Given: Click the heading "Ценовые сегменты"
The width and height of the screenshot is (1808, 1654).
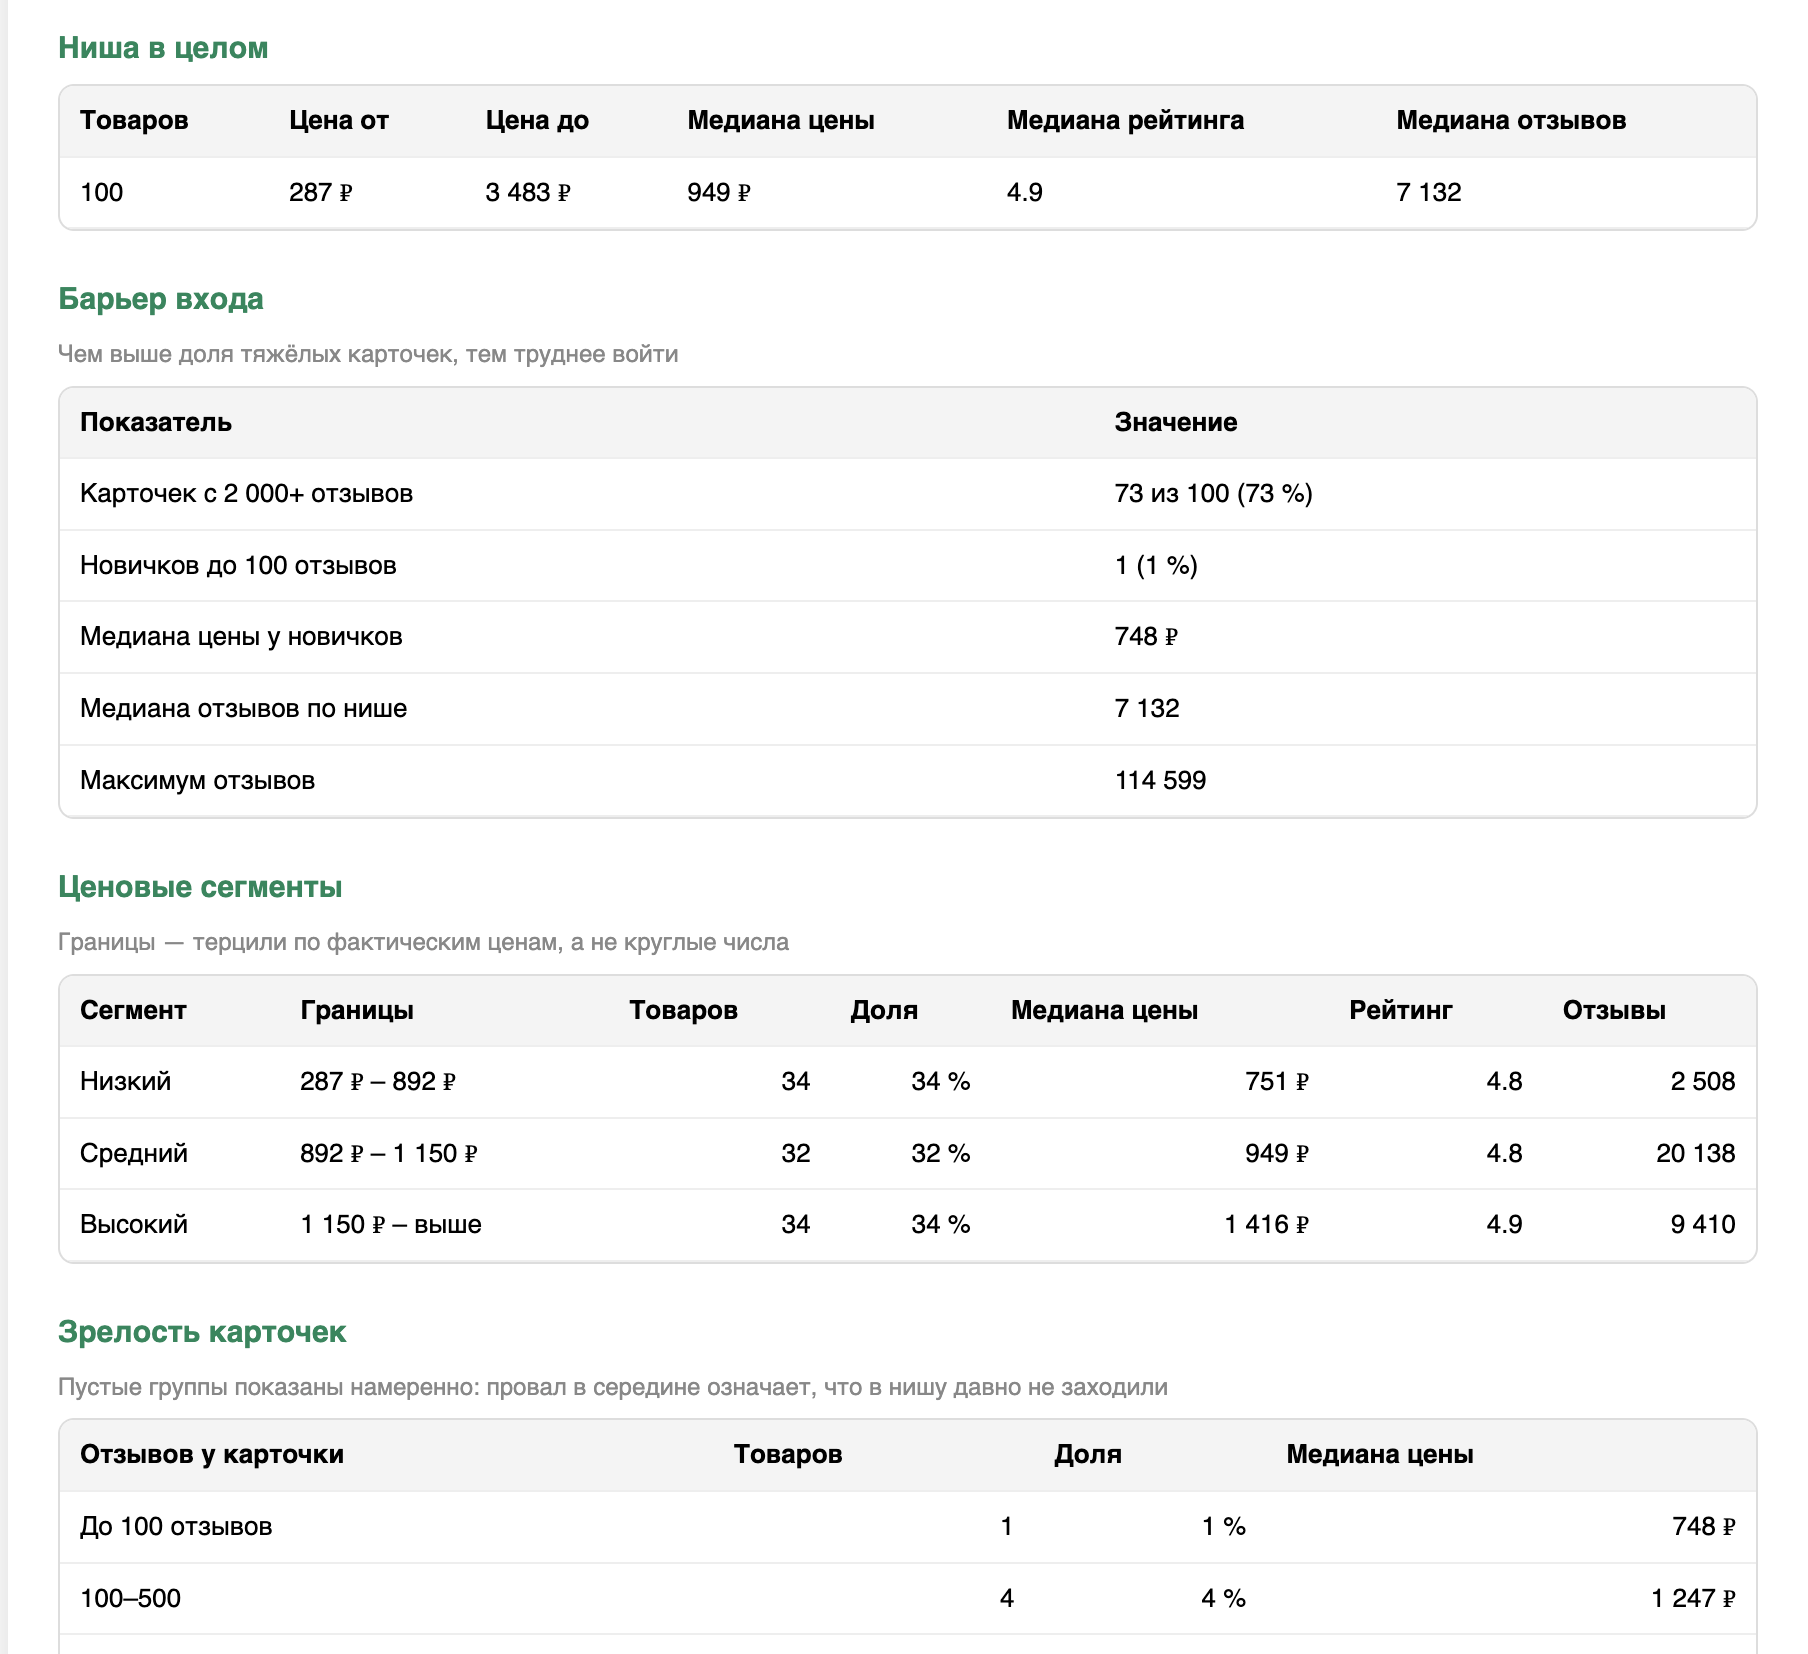Looking at the screenshot, I should pos(200,887).
